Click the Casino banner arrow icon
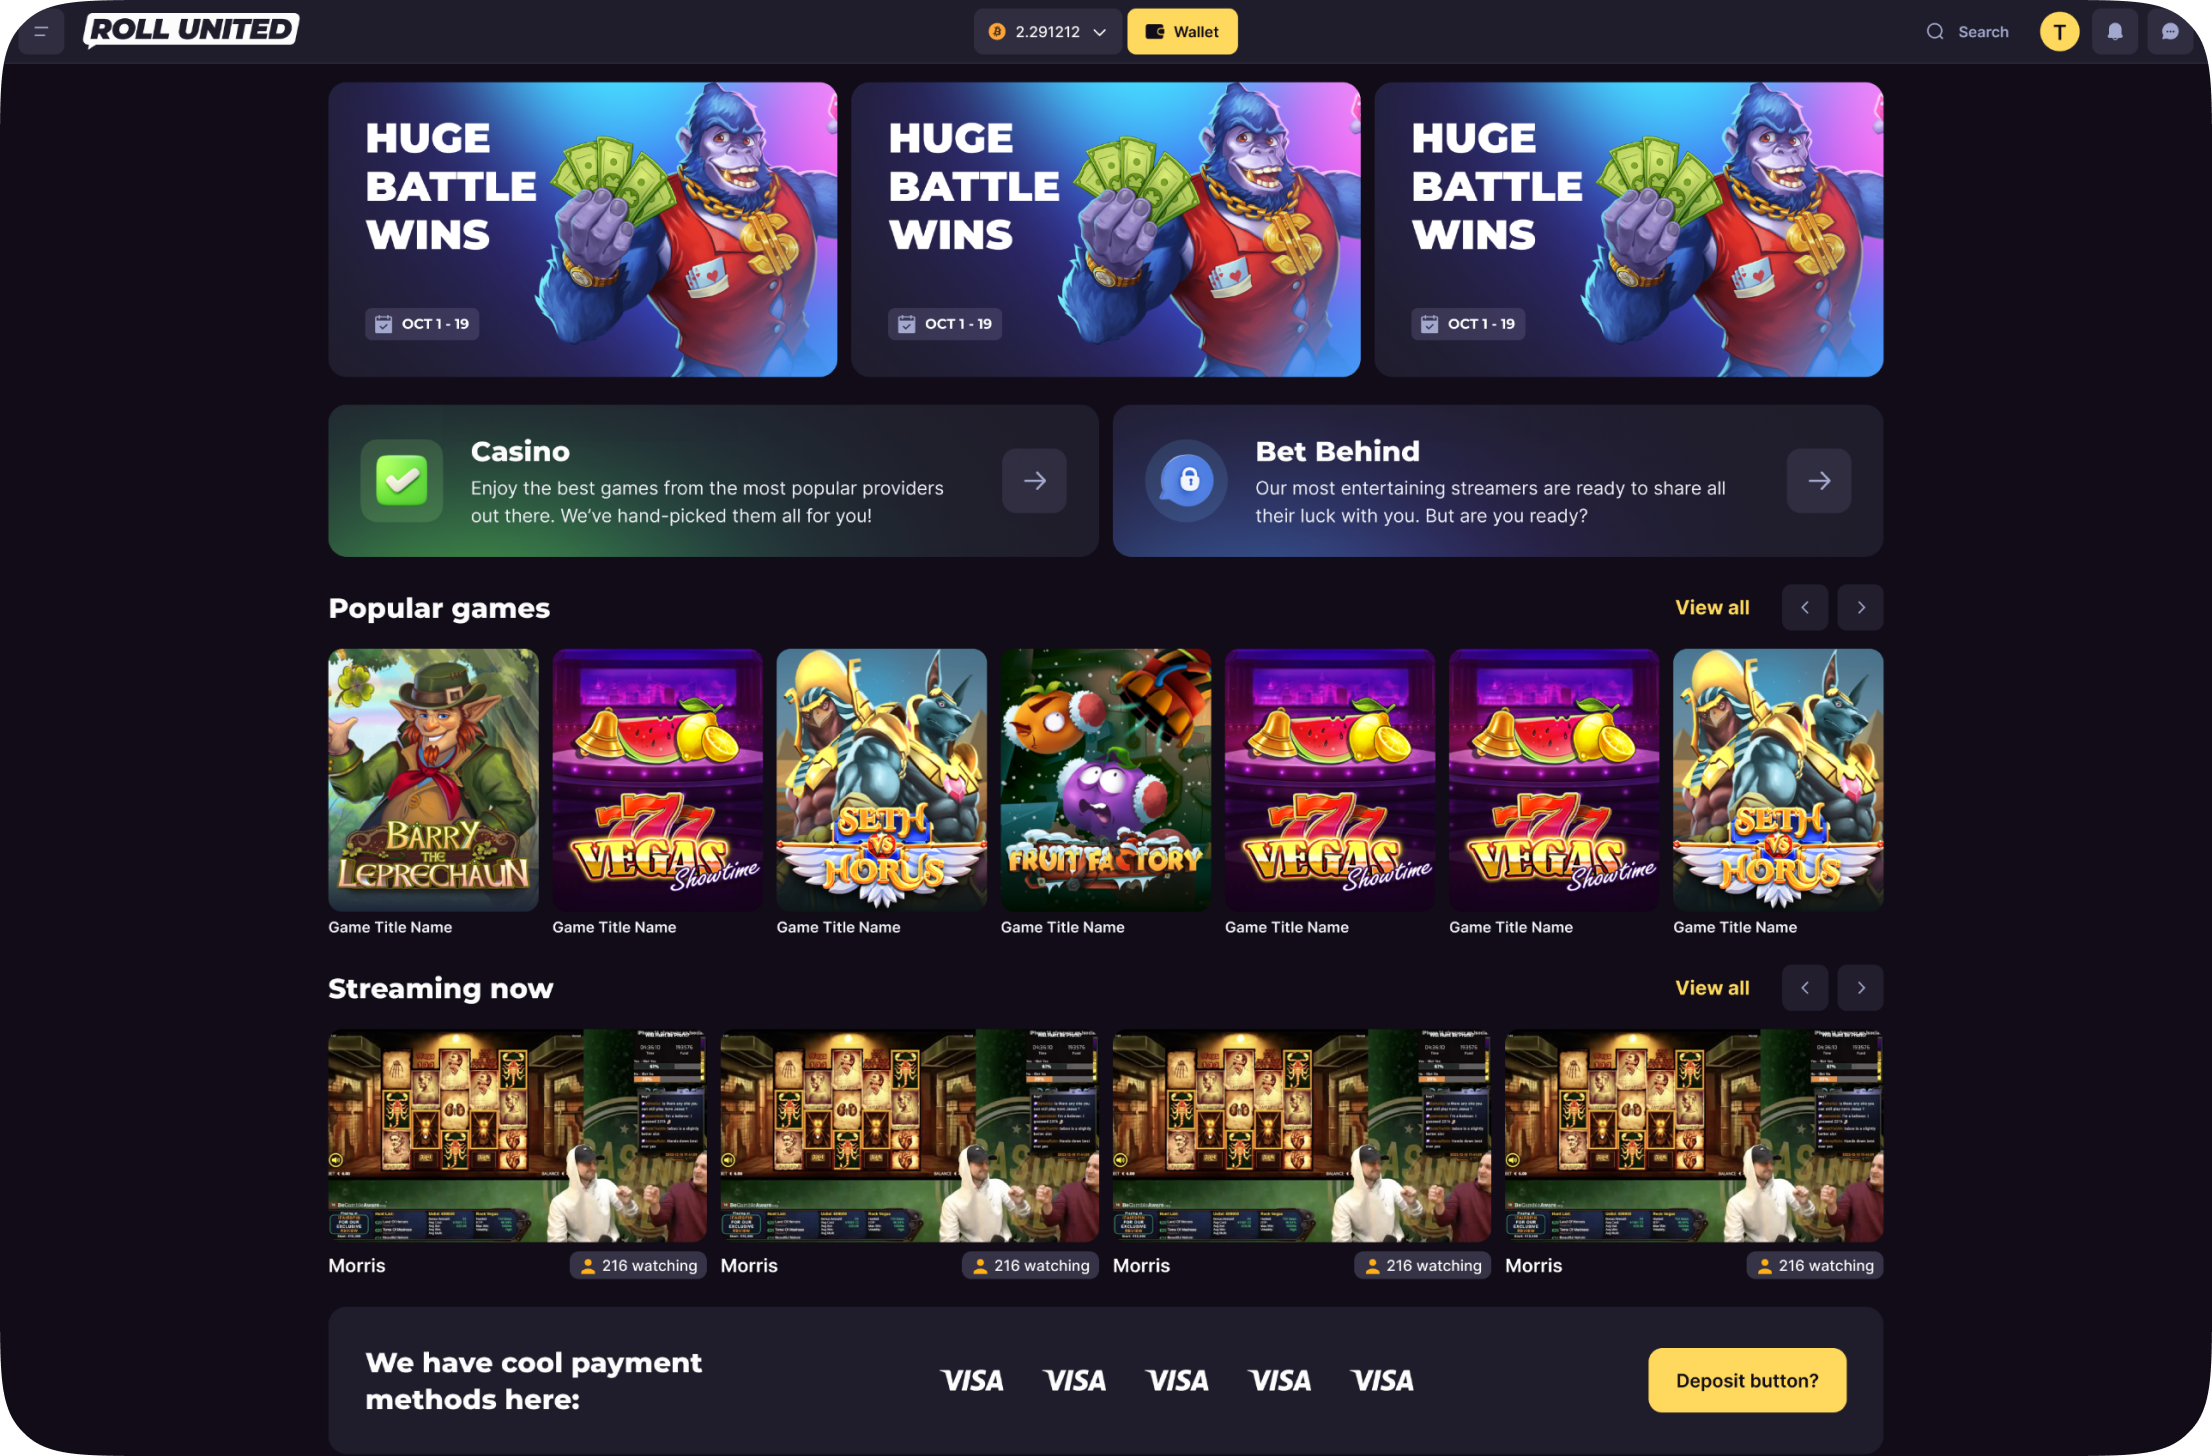Viewport: 2212px width, 1456px height. click(1034, 481)
